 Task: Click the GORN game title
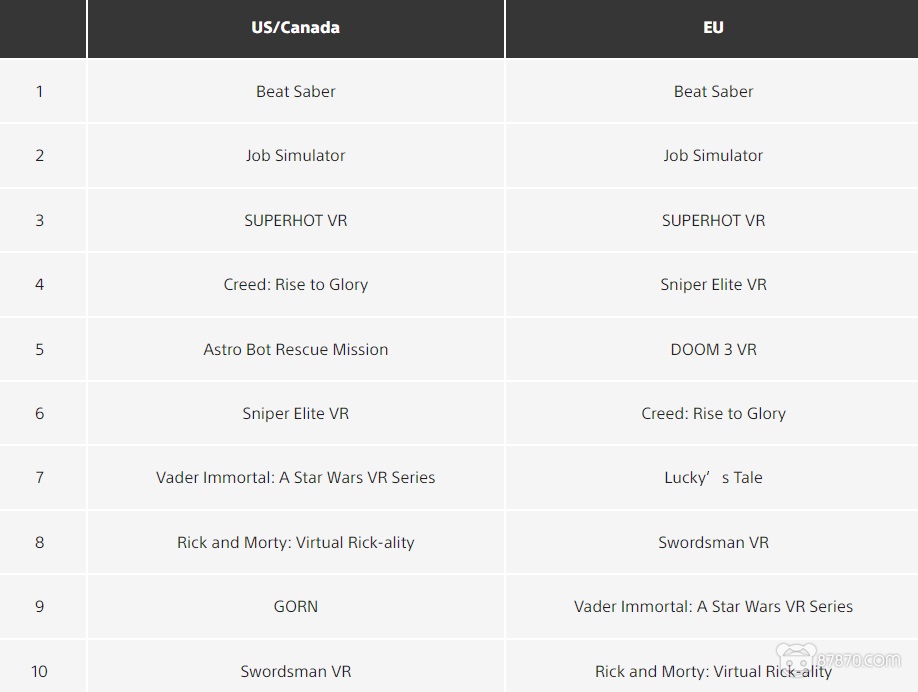295,606
